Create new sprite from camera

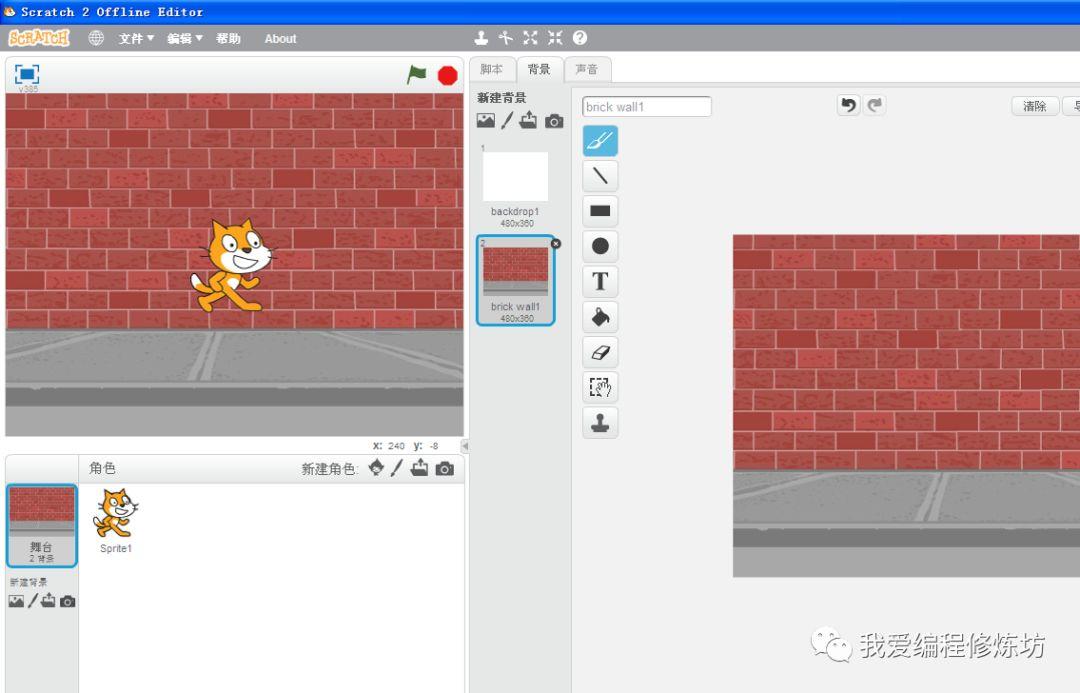click(445, 469)
